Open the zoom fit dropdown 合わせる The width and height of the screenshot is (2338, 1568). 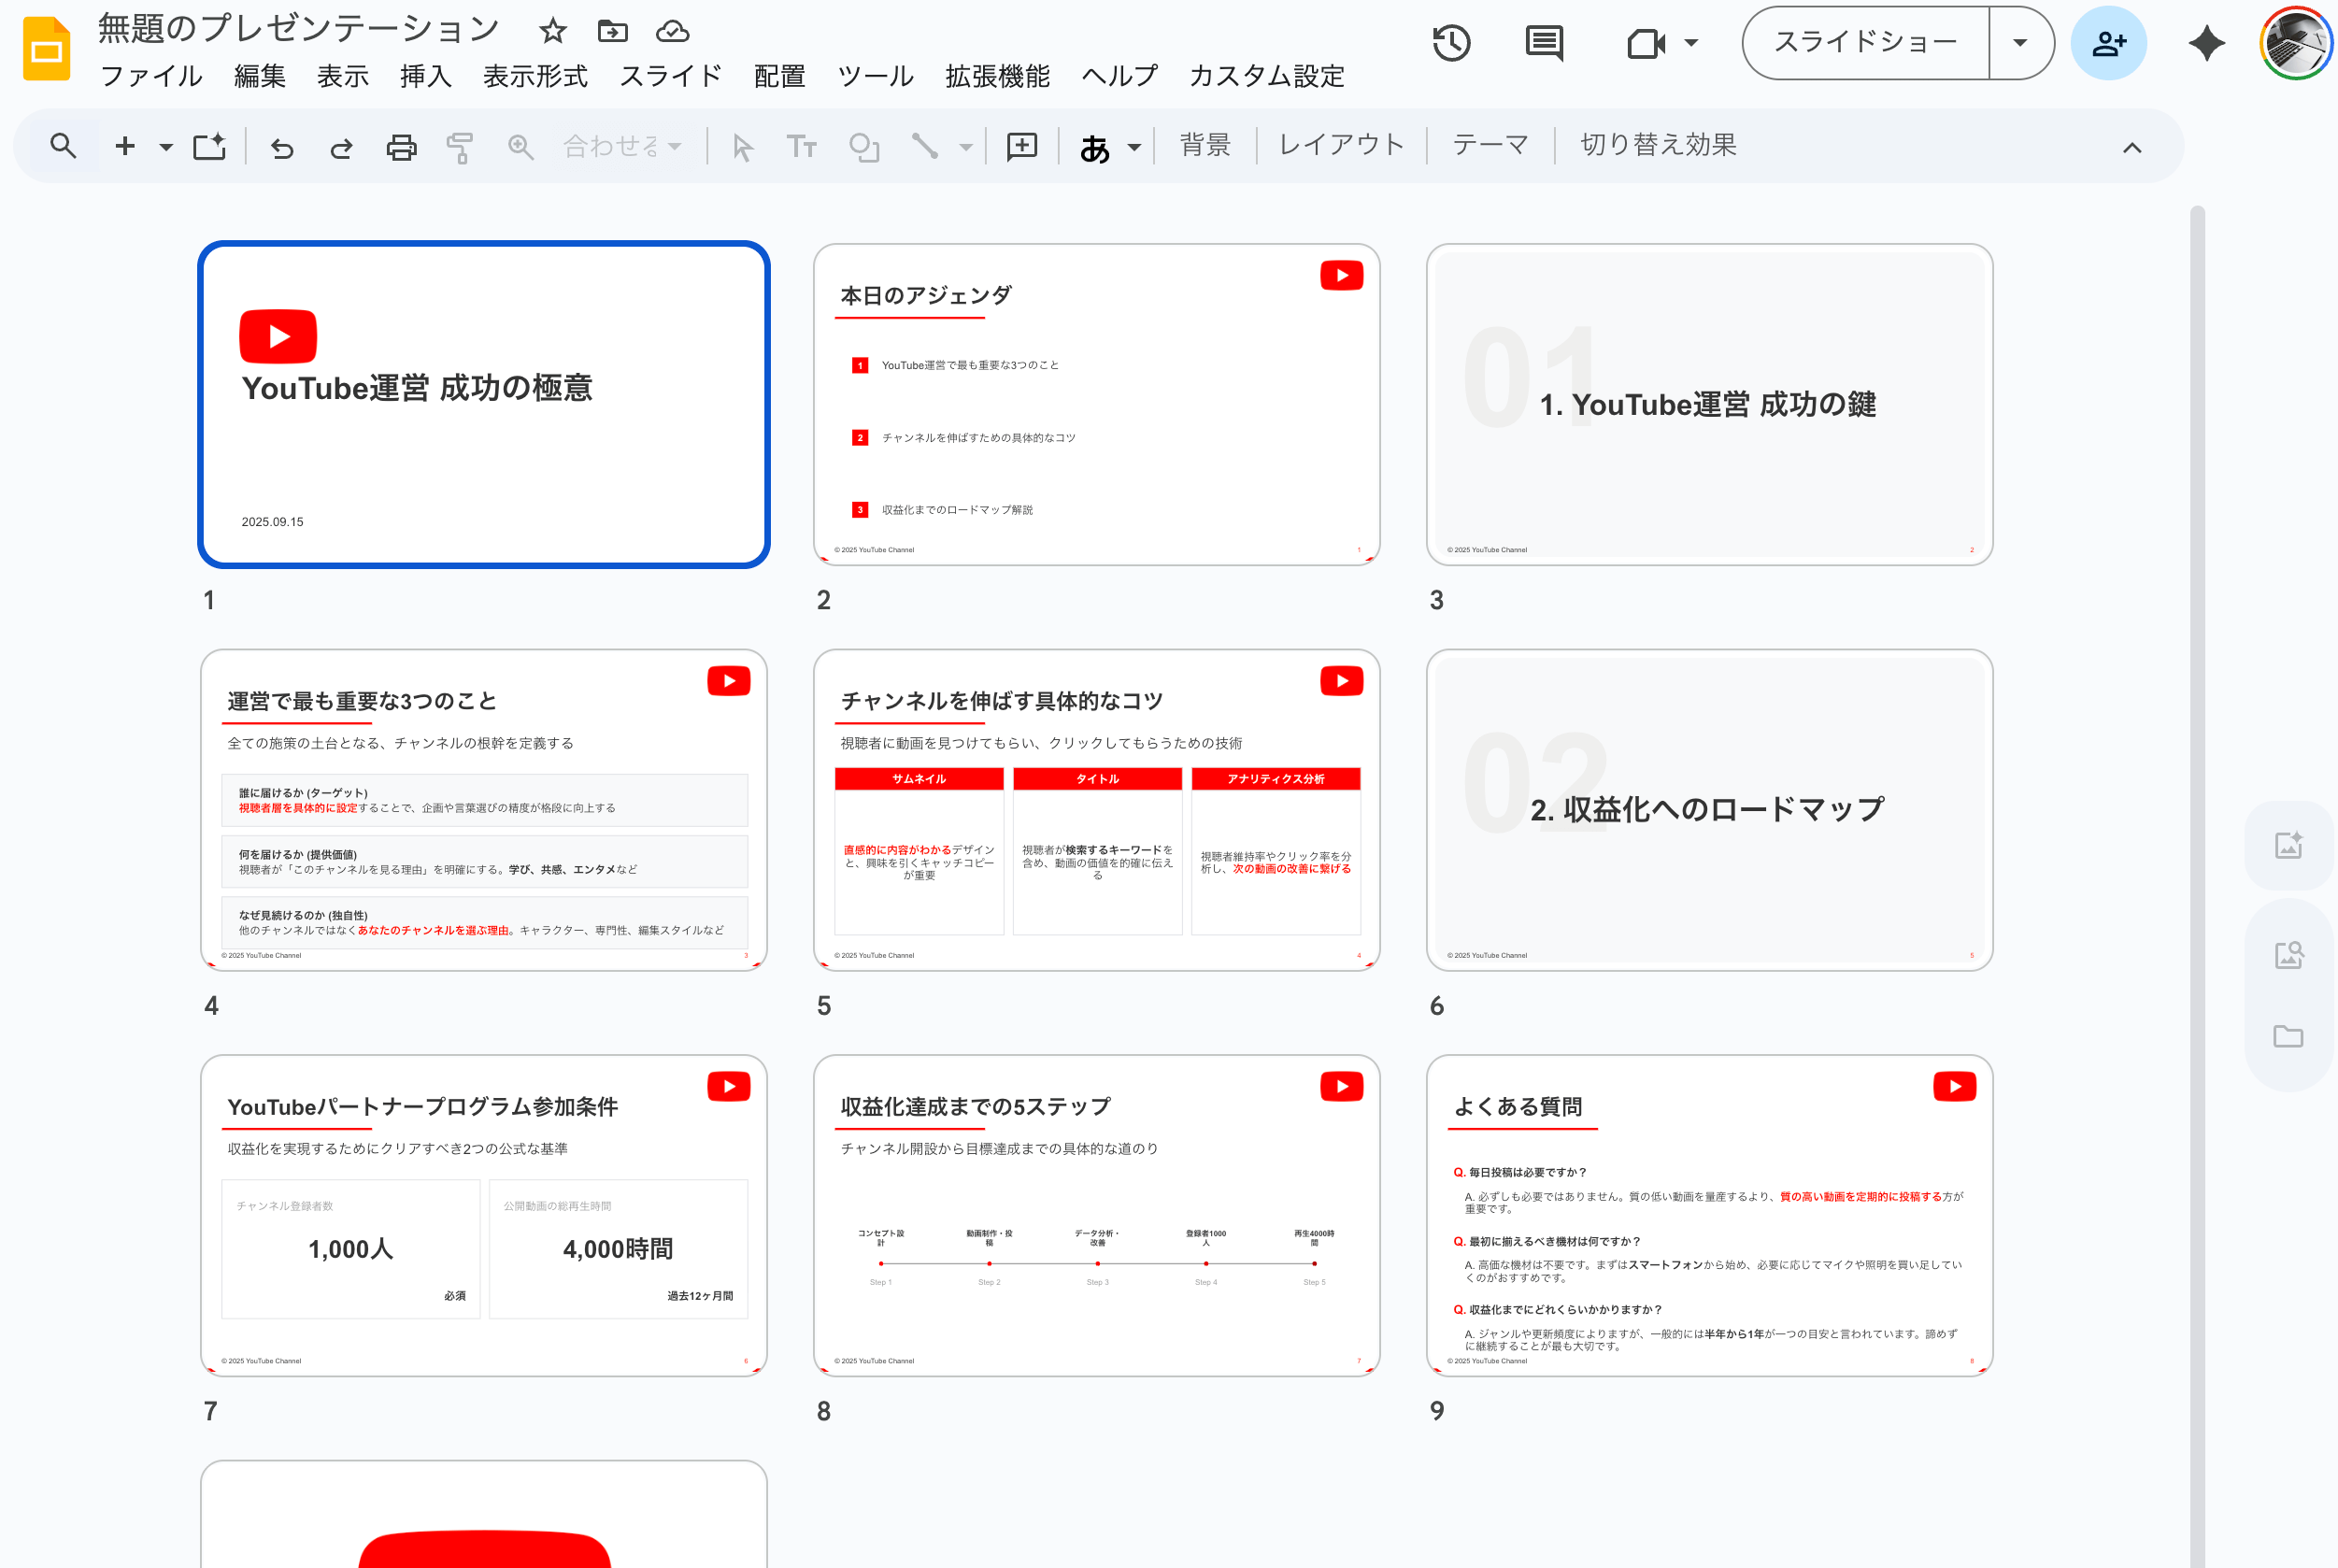[620, 146]
